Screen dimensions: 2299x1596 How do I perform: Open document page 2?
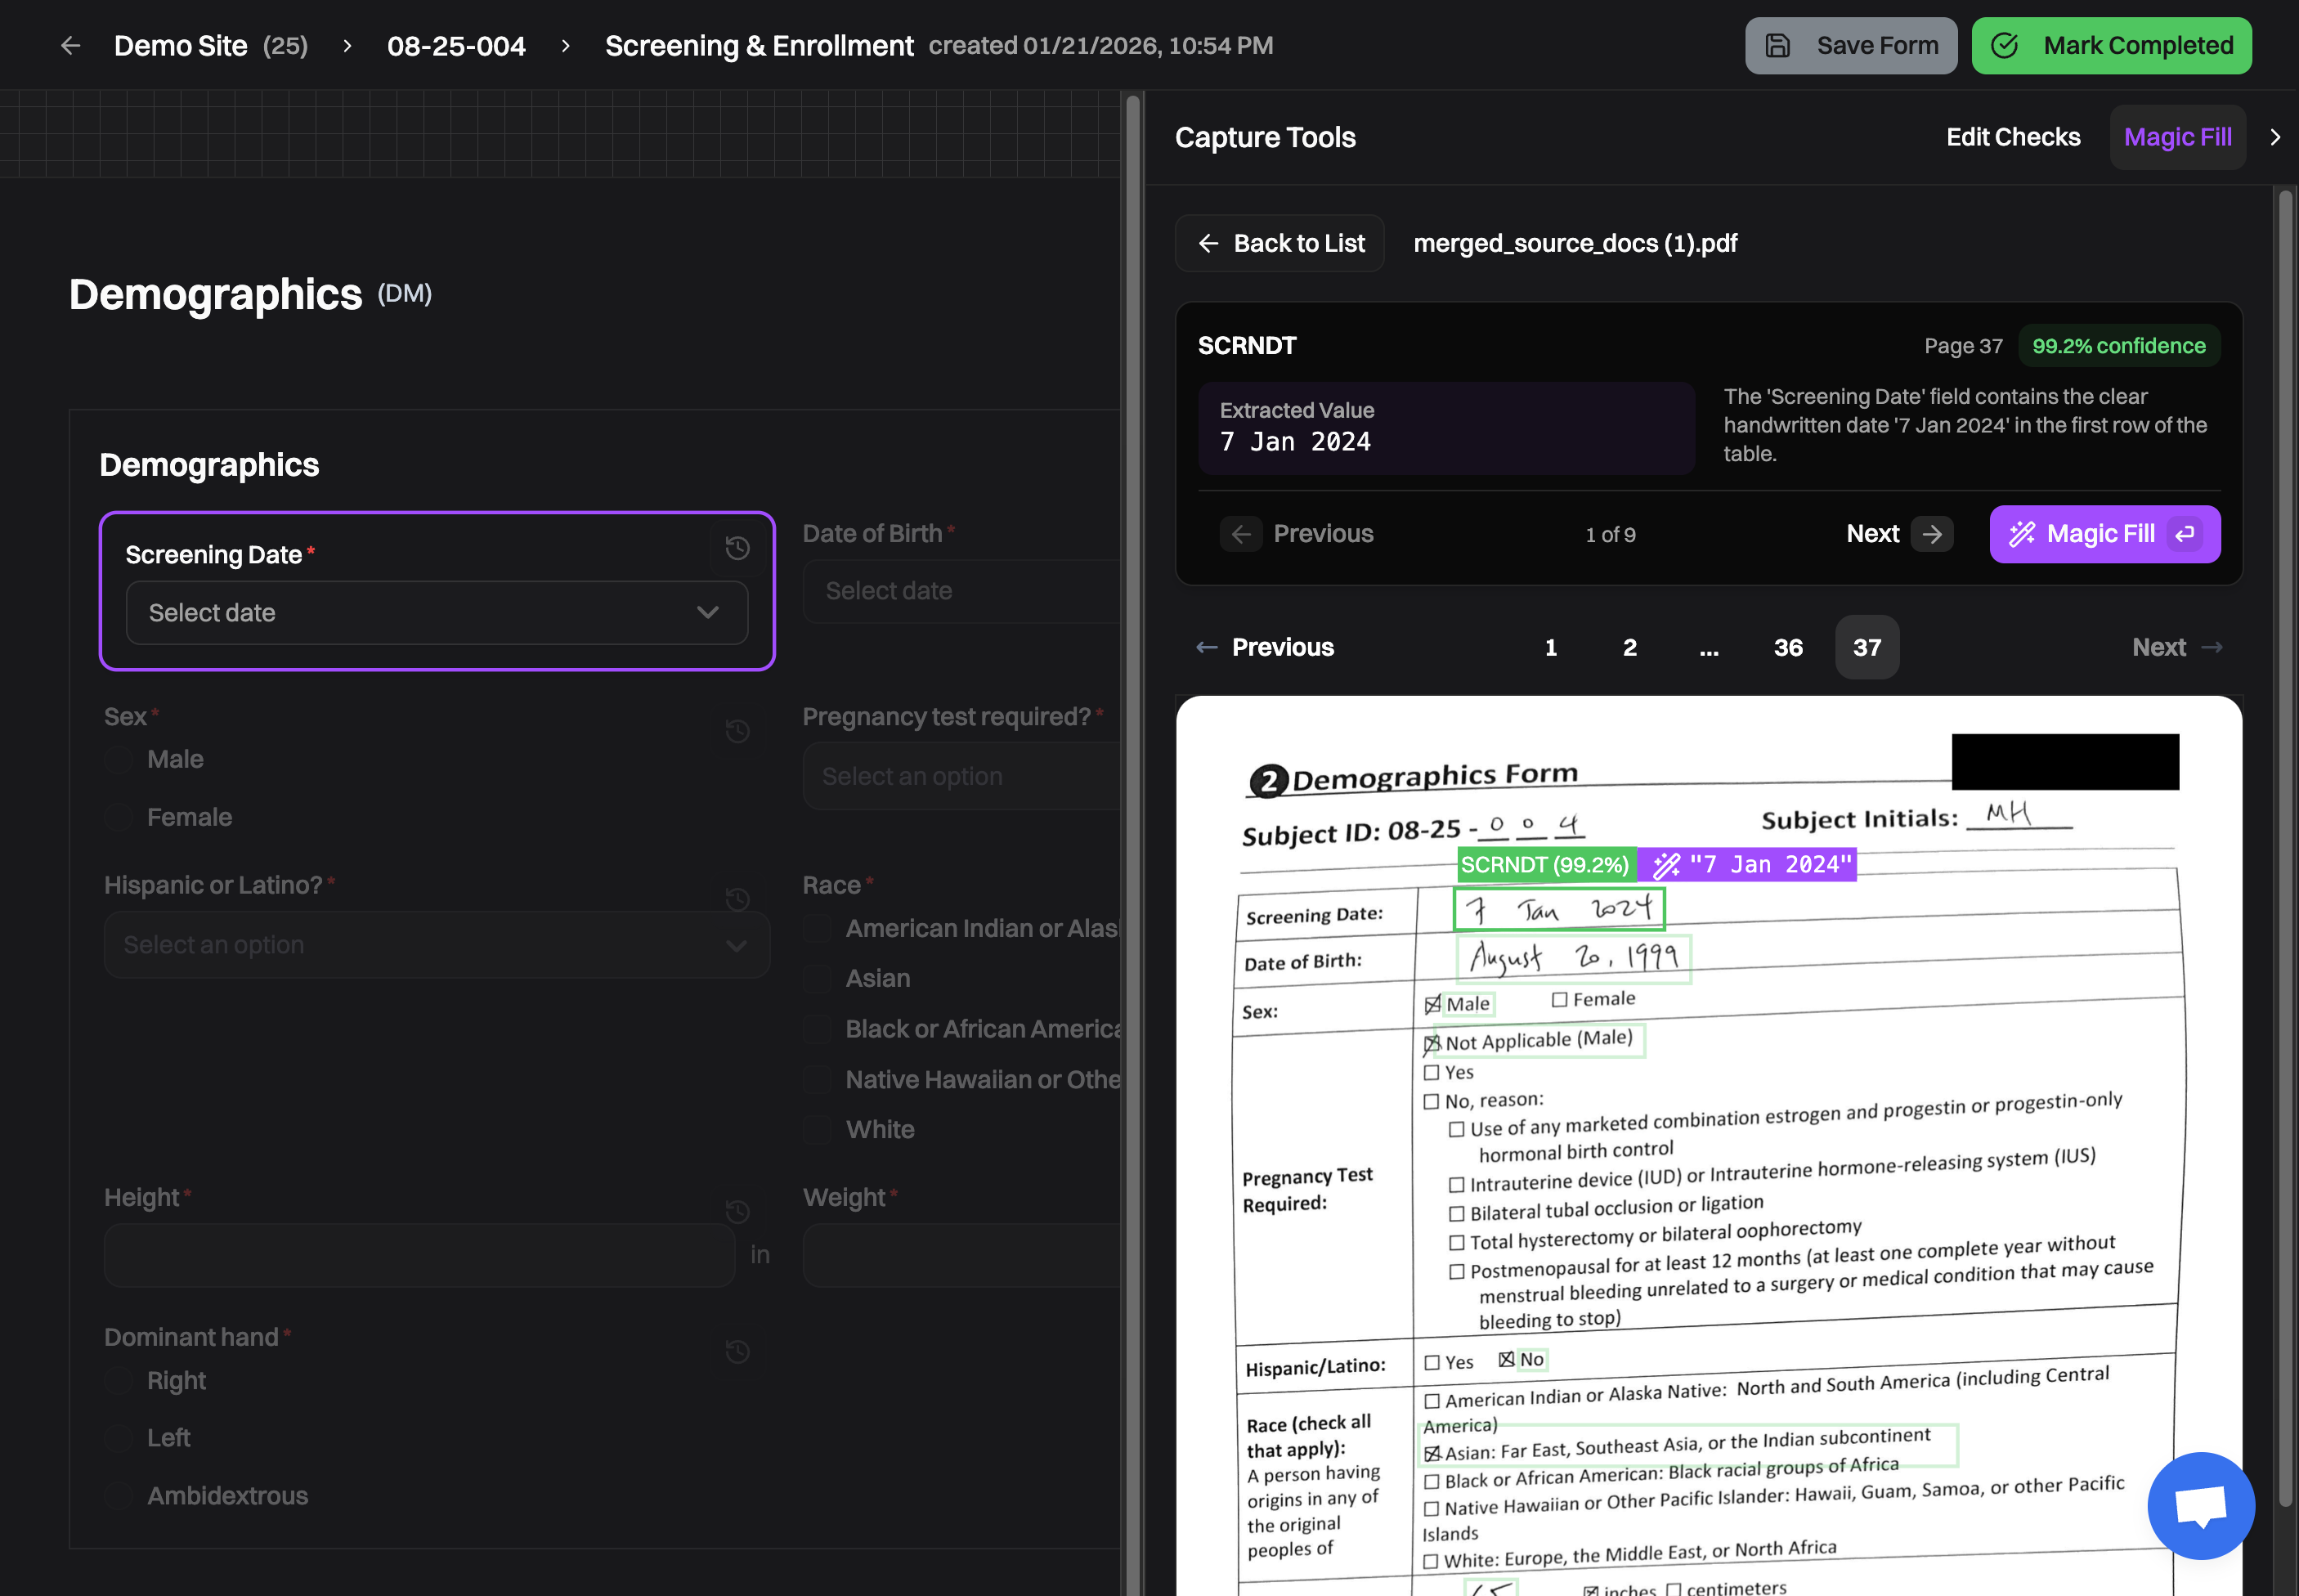click(x=1630, y=647)
